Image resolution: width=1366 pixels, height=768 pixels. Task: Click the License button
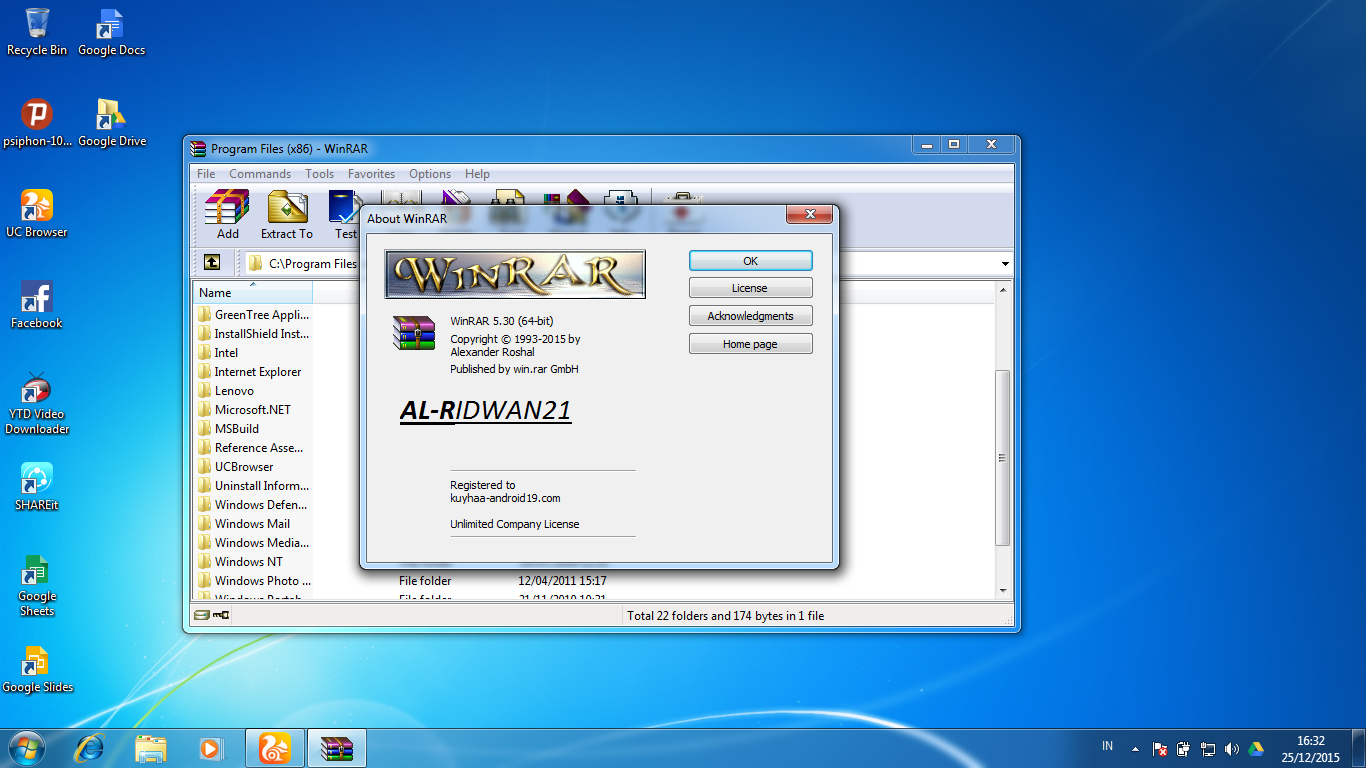750,288
